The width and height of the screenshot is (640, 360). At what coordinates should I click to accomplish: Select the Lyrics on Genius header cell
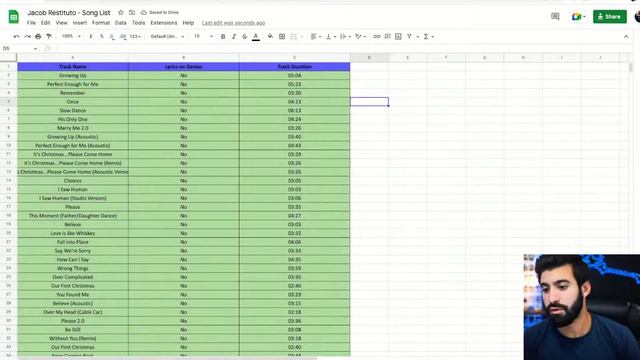click(184, 67)
